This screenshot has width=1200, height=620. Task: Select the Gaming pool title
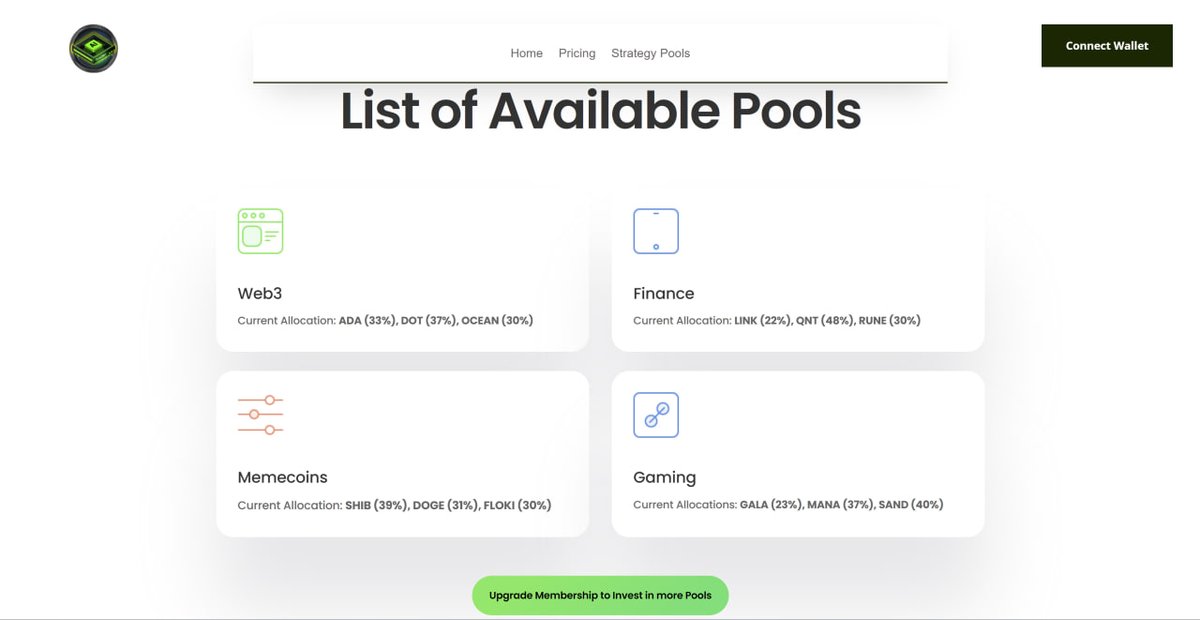pyautogui.click(x=665, y=478)
